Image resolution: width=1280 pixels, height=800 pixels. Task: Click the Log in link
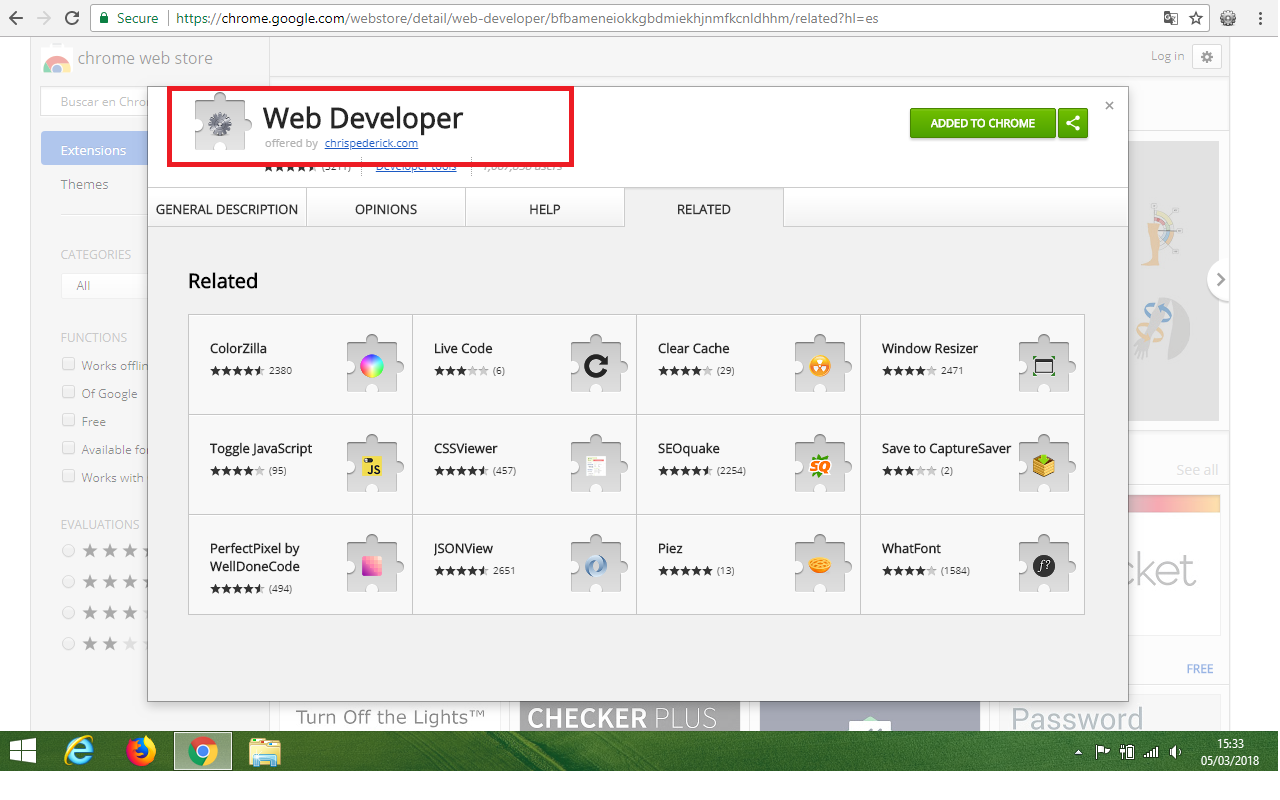pos(1167,56)
